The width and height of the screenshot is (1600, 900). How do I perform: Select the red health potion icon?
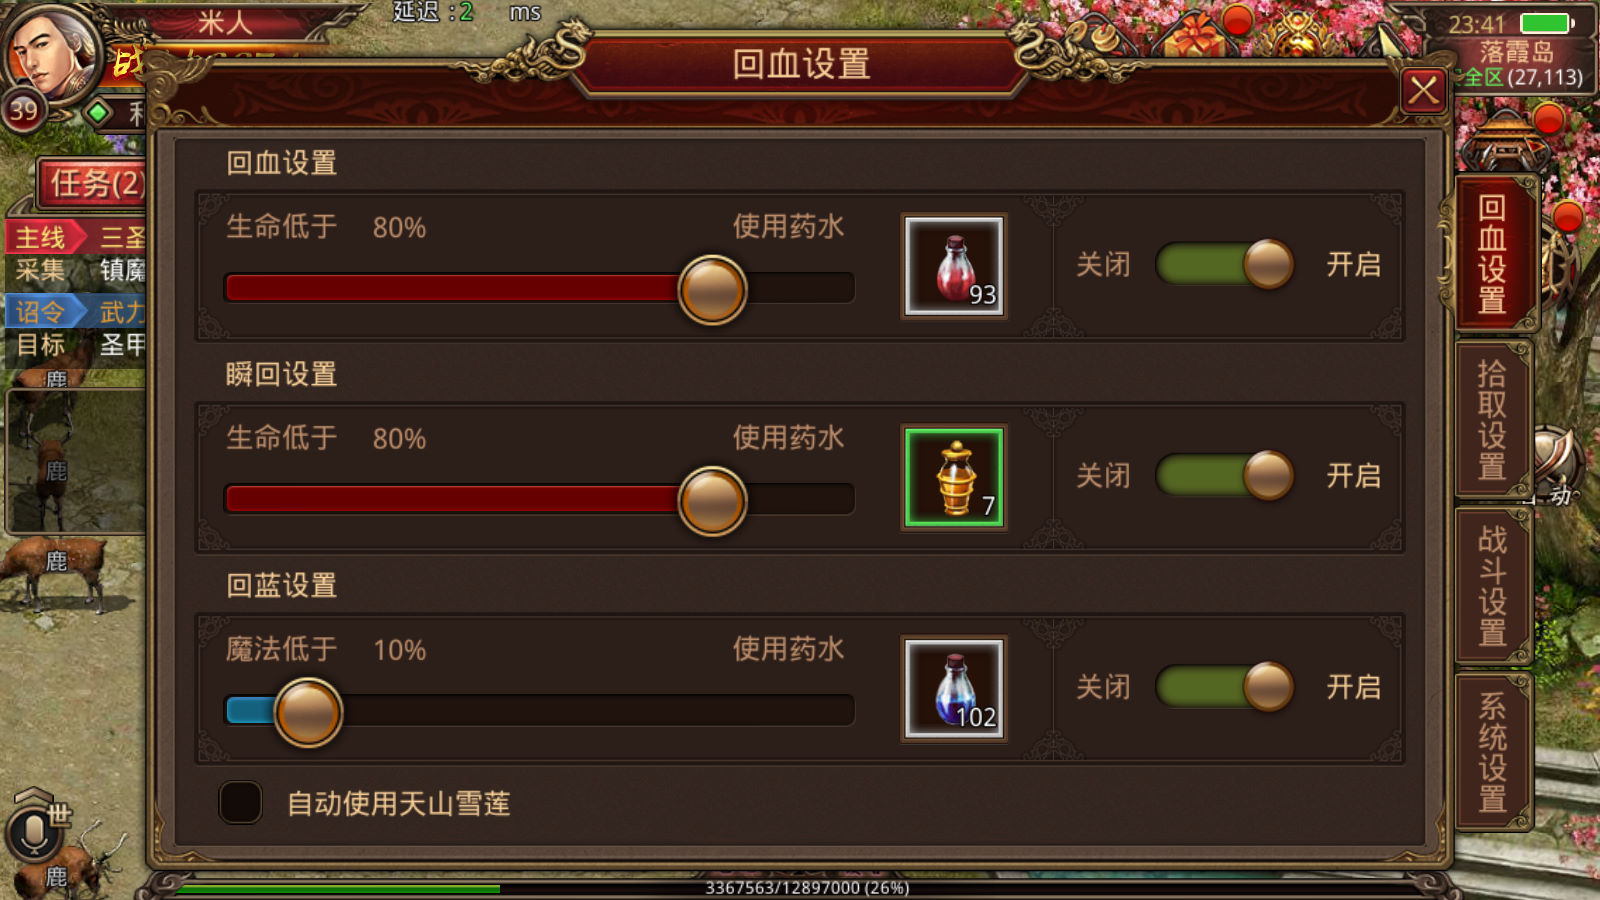tap(954, 266)
